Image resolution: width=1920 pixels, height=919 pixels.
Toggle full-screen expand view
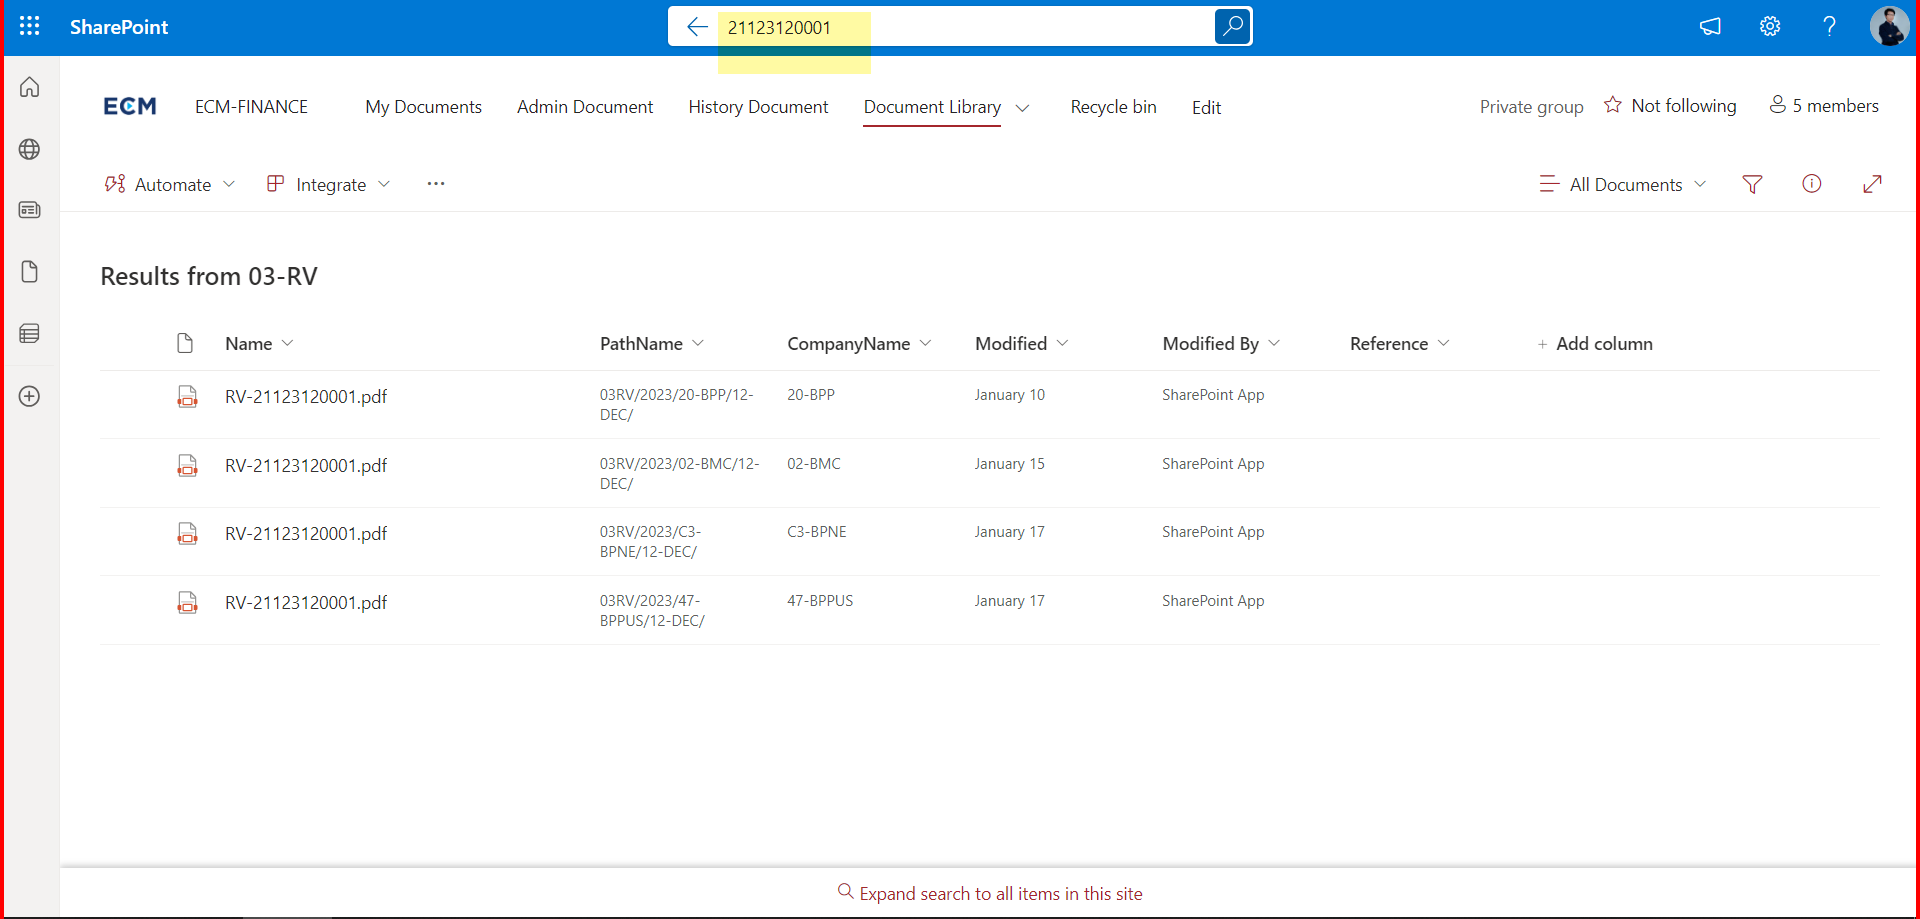click(1873, 184)
